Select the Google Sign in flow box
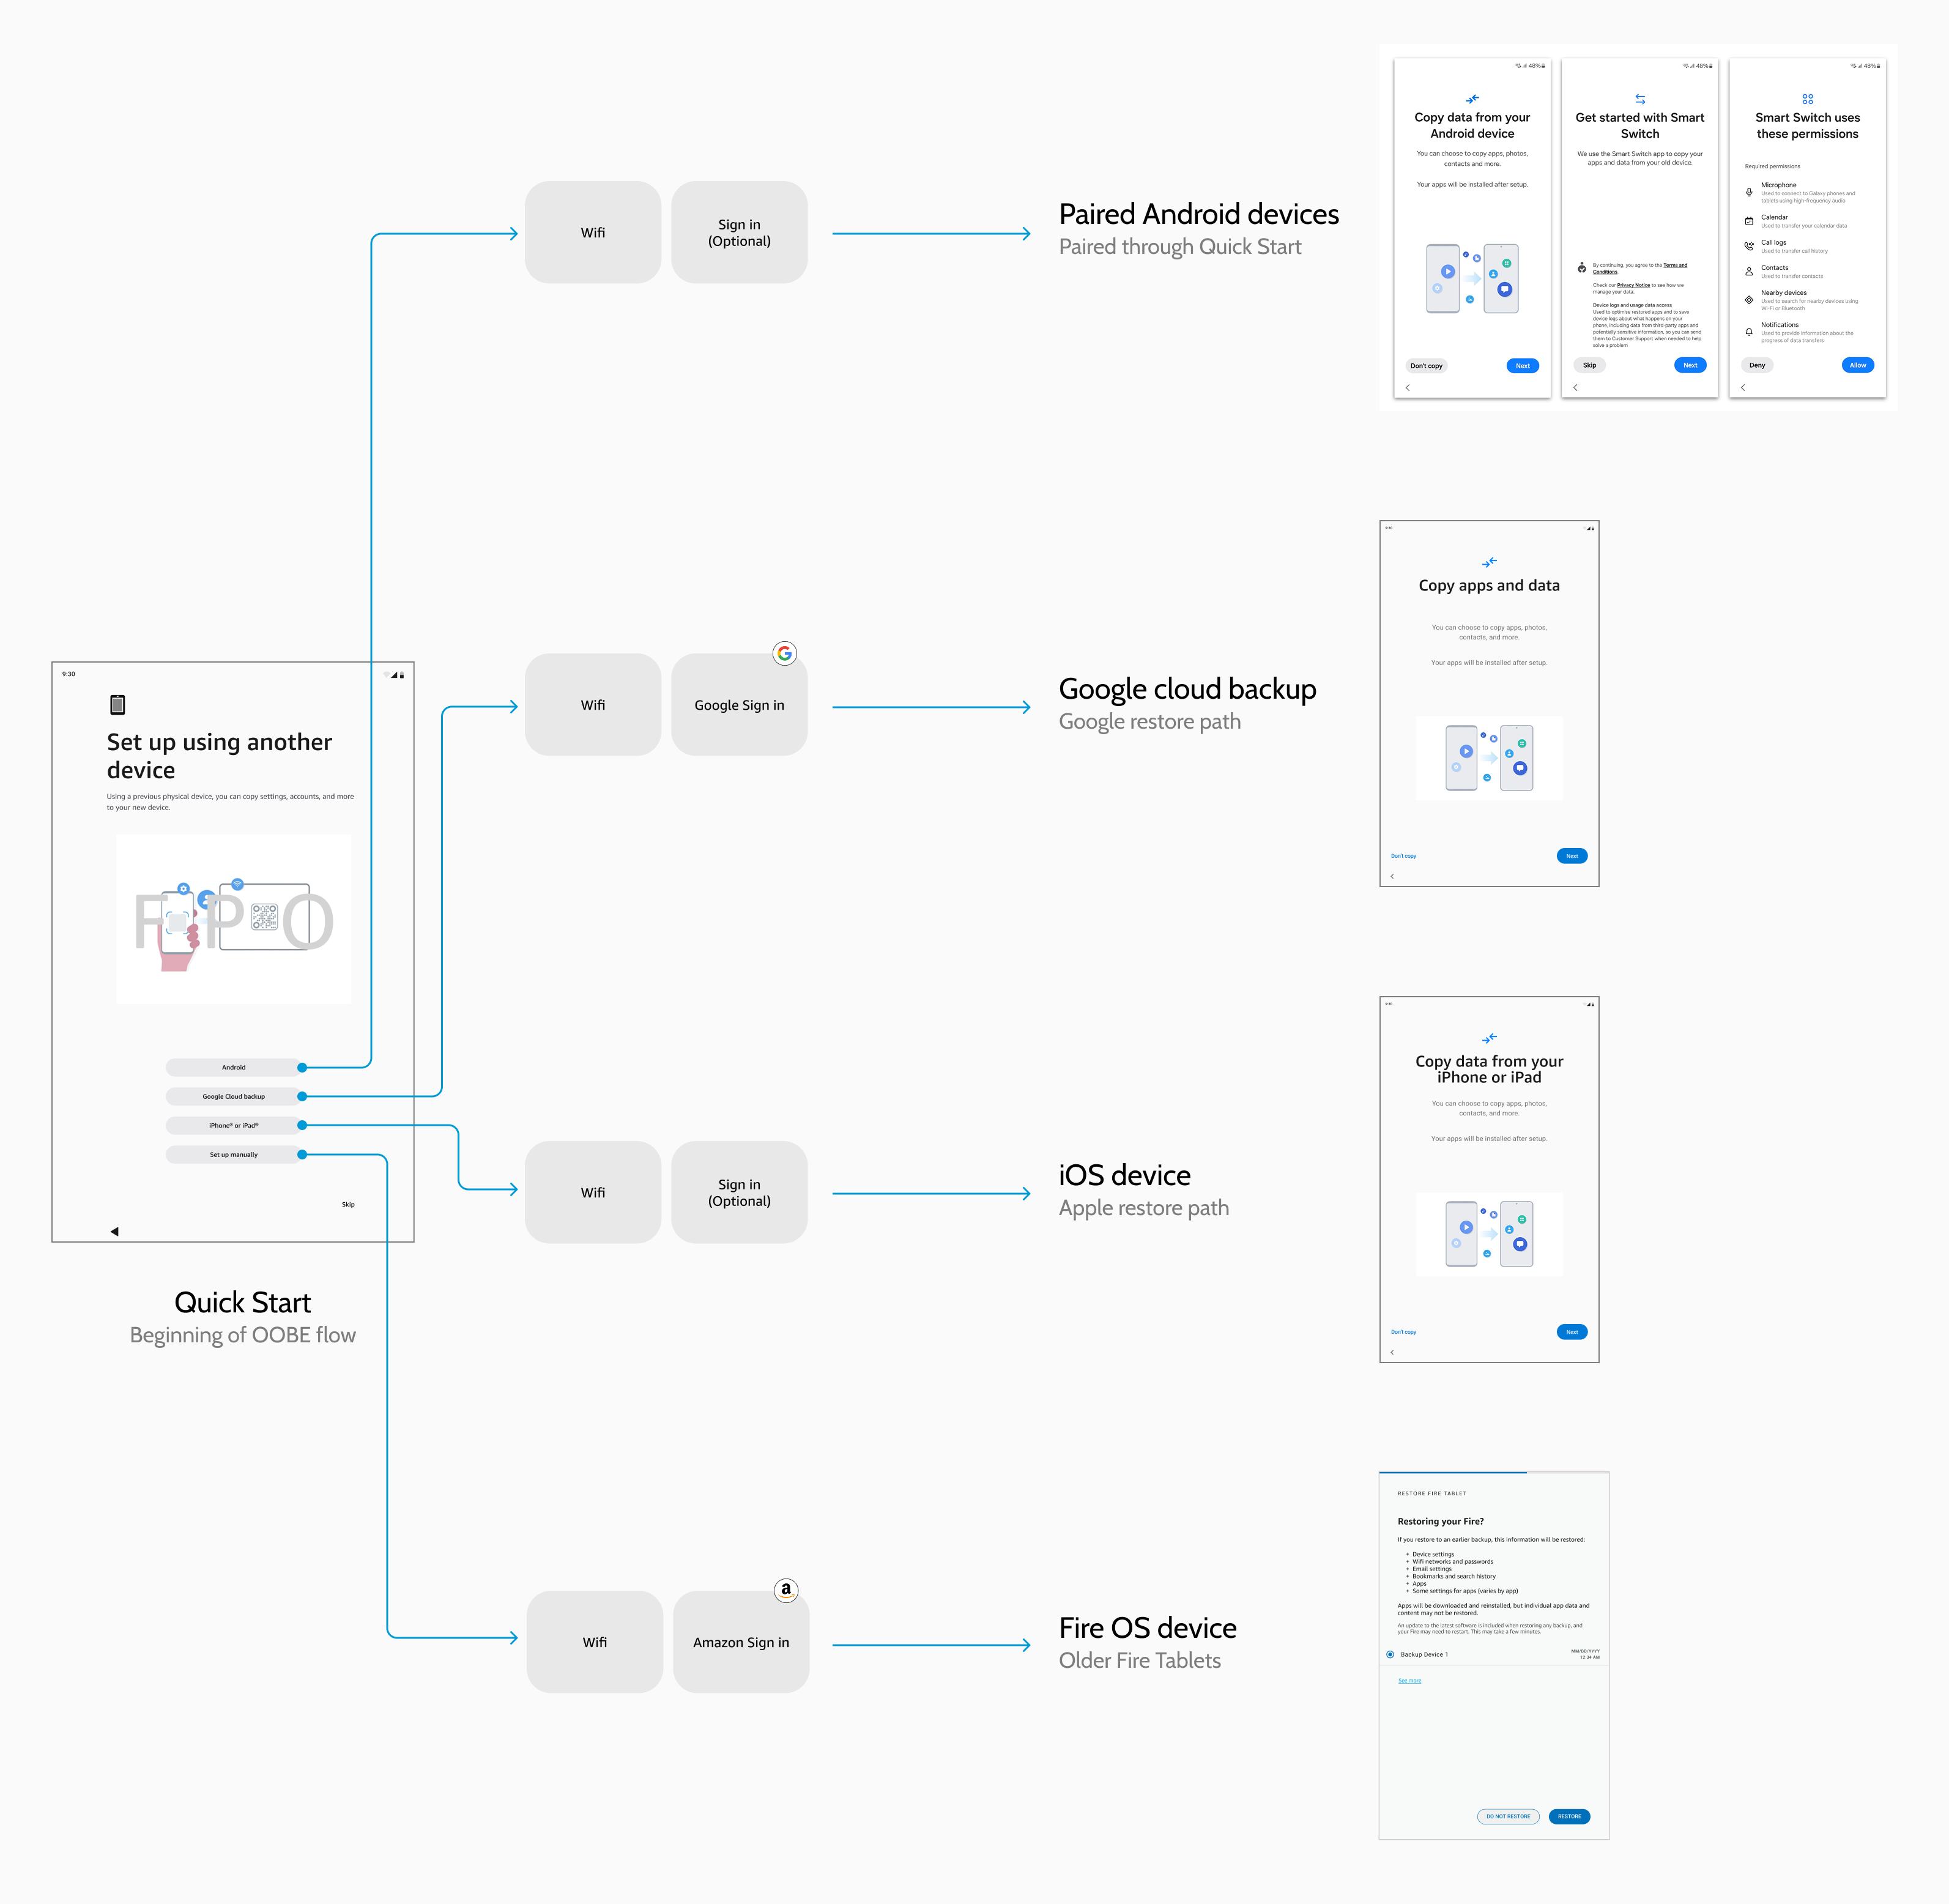The width and height of the screenshot is (1949, 1904). tap(739, 705)
